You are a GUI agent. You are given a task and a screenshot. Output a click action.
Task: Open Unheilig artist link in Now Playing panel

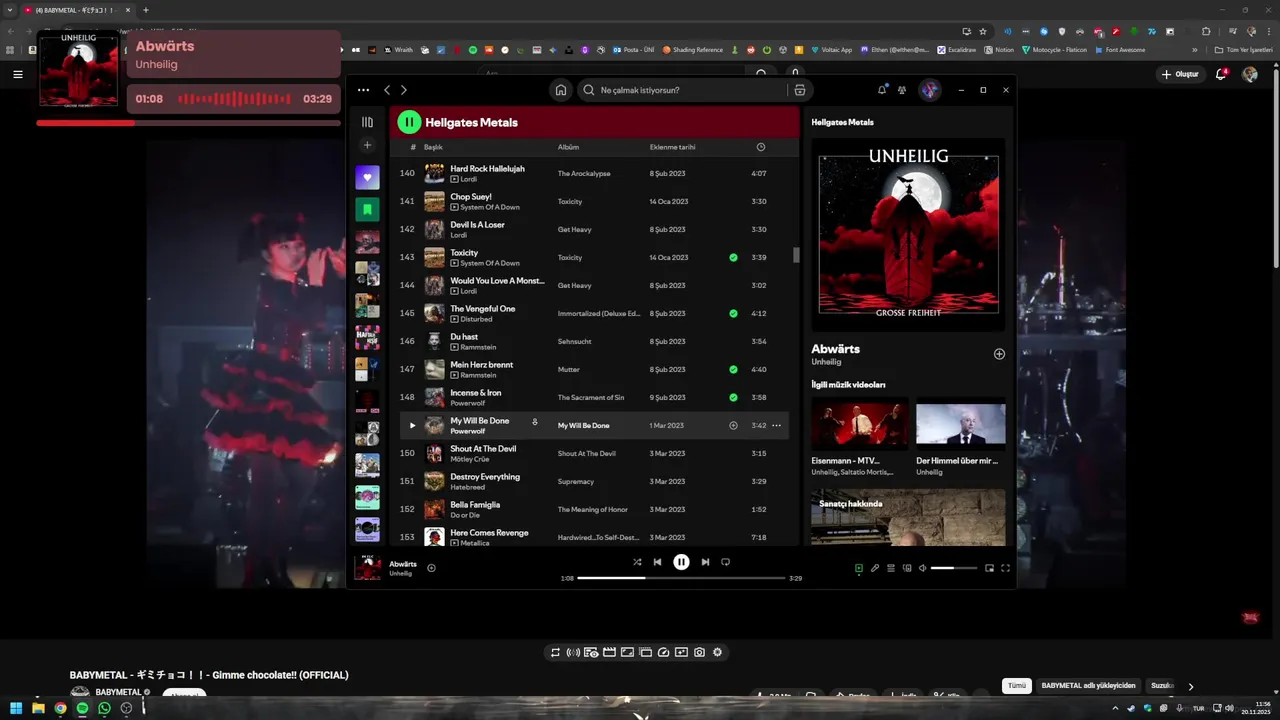[x=826, y=362]
